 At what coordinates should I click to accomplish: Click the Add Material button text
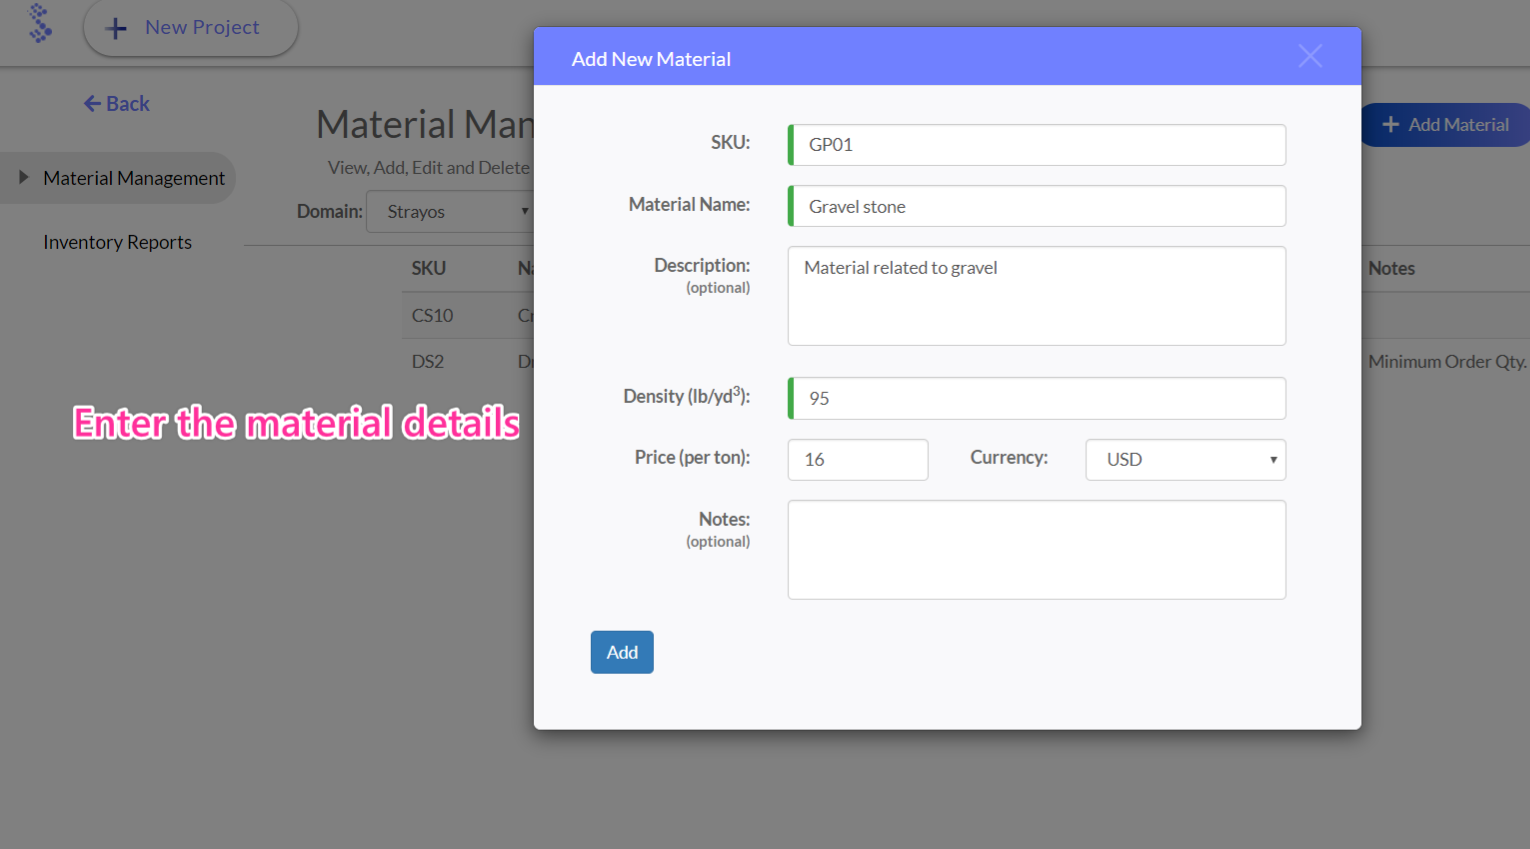[1458, 125]
